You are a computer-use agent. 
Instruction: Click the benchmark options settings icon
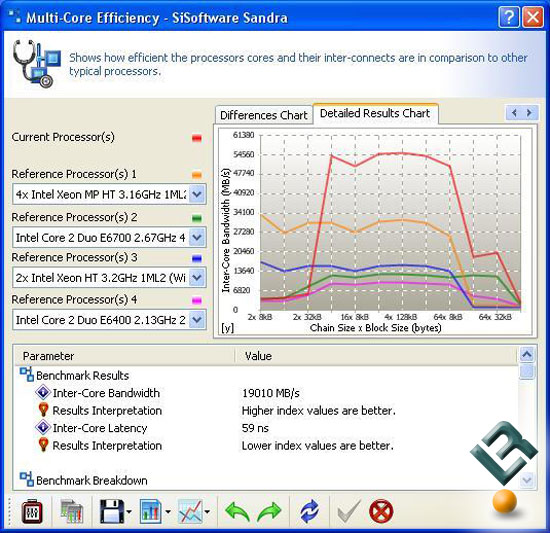(x=32, y=512)
